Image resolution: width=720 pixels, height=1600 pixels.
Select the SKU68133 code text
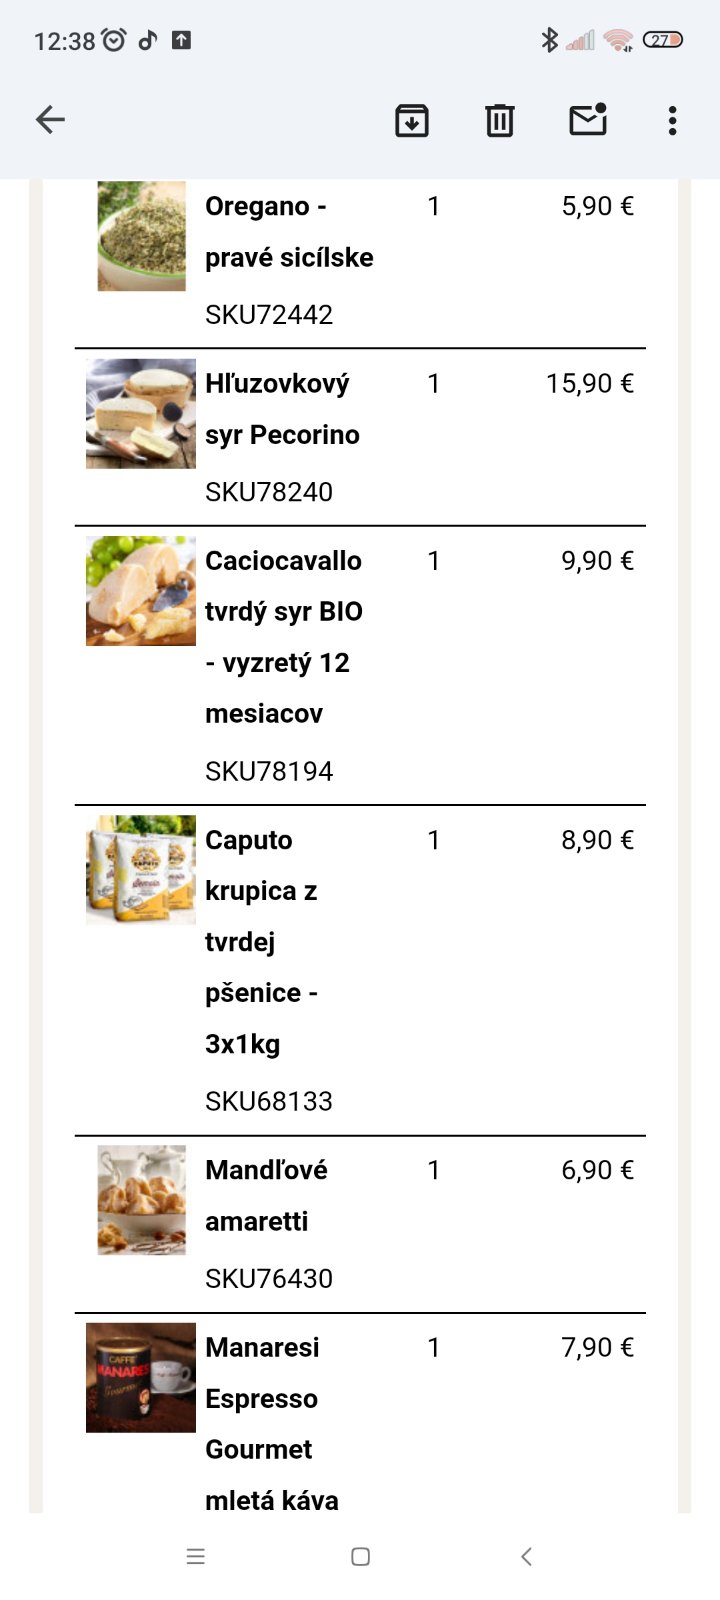point(269,1101)
